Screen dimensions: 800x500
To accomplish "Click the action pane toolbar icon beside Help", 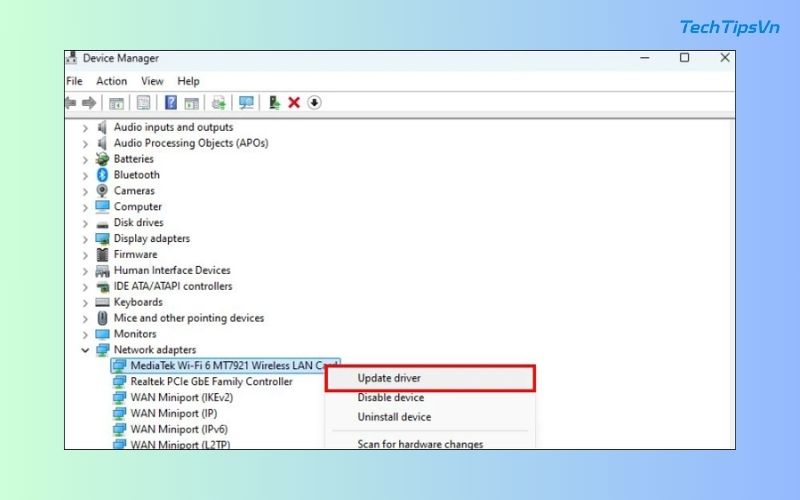I will pos(191,103).
